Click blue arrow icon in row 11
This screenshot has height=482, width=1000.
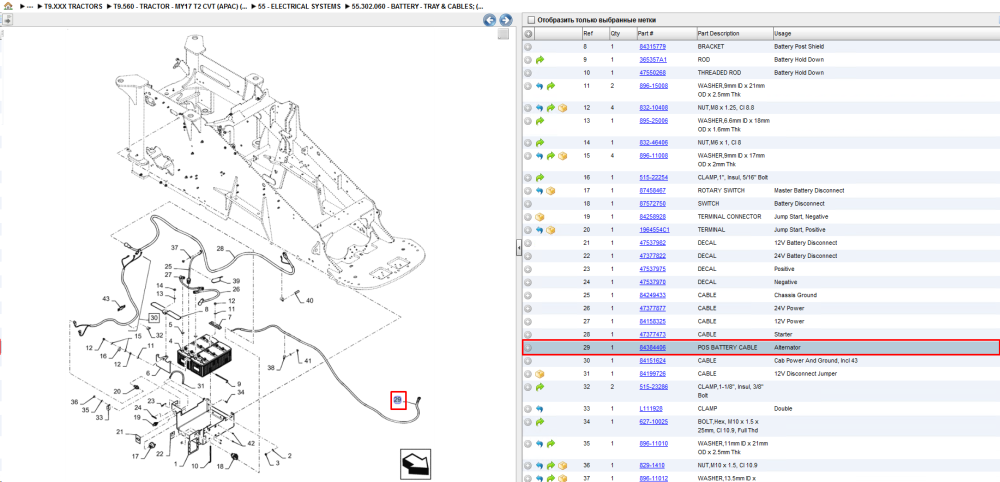click(540, 85)
